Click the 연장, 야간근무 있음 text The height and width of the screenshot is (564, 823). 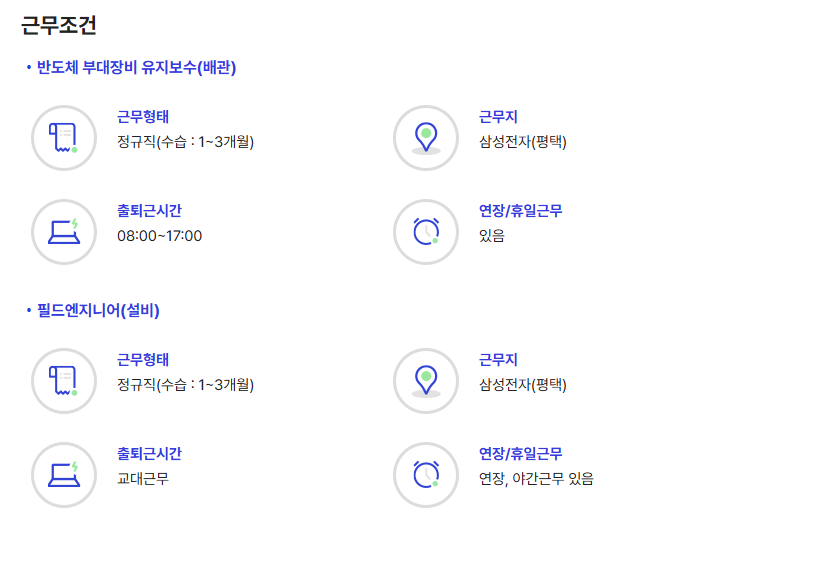tap(536, 478)
